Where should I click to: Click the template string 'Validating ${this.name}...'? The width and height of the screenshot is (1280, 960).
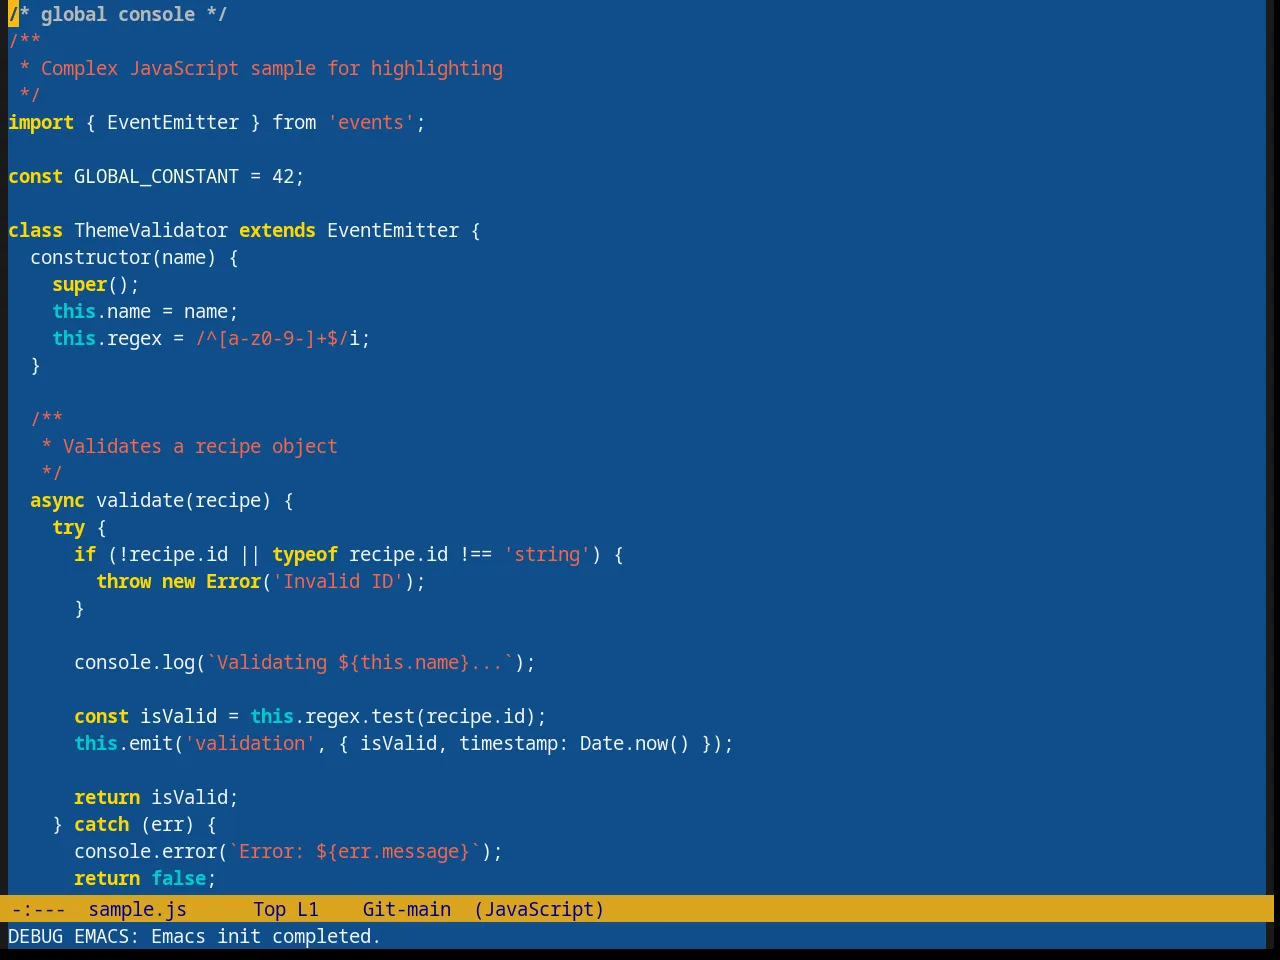point(360,662)
